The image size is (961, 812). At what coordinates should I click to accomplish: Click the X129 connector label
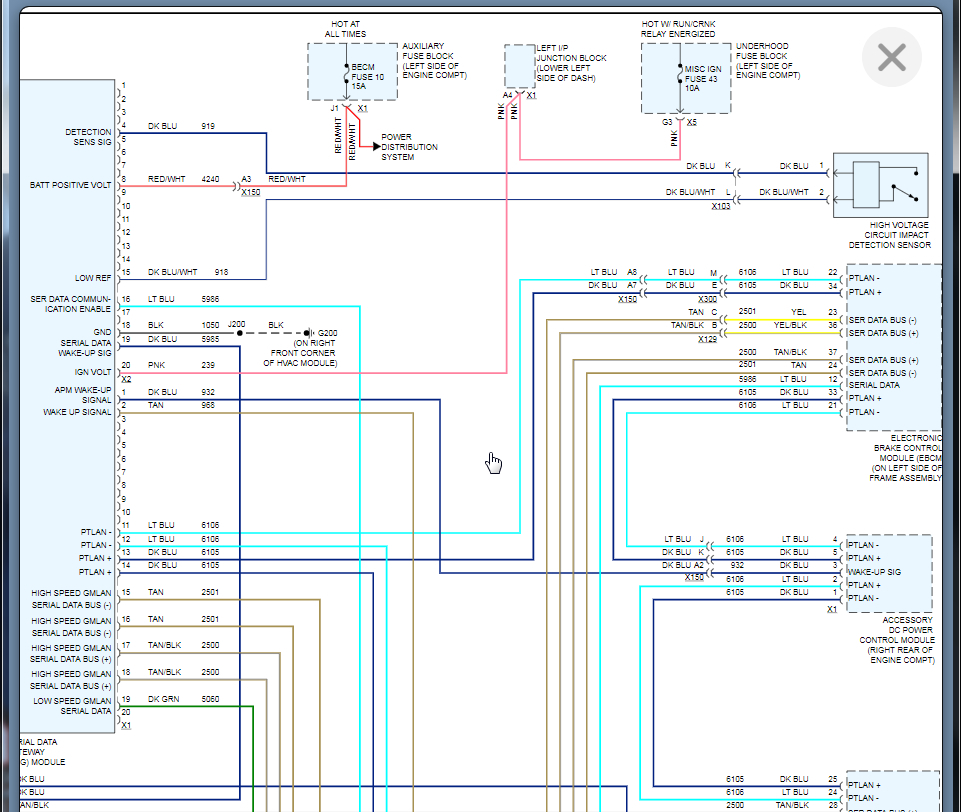(x=707, y=339)
